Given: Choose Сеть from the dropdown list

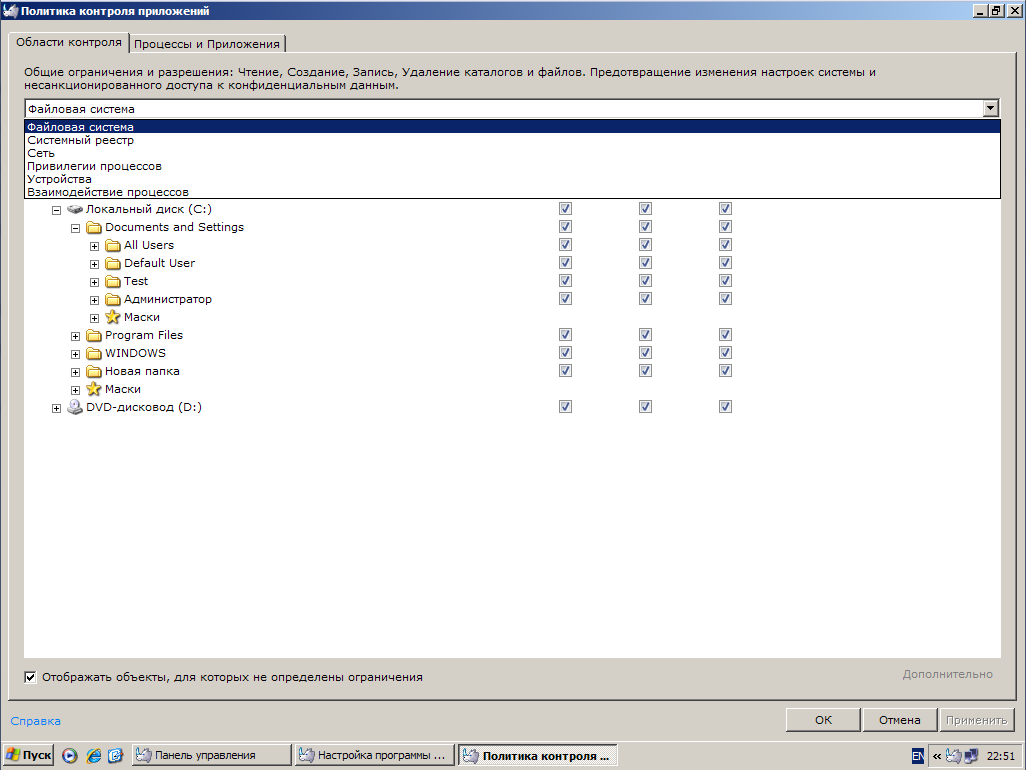Looking at the screenshot, I should click(512, 153).
